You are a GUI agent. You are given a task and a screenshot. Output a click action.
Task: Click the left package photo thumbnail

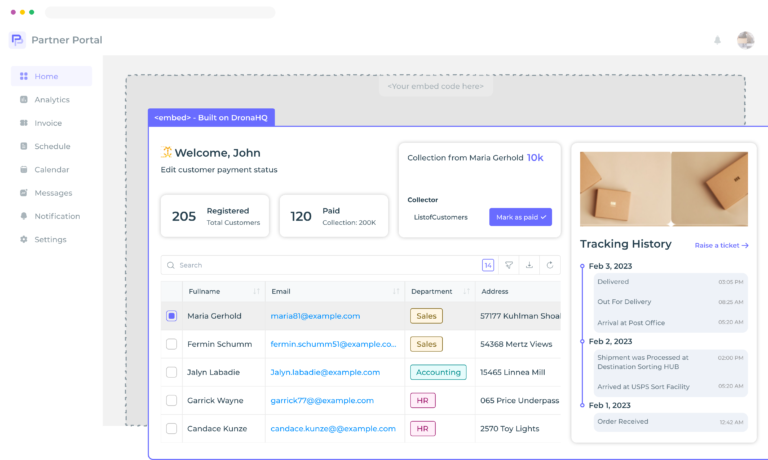point(625,189)
